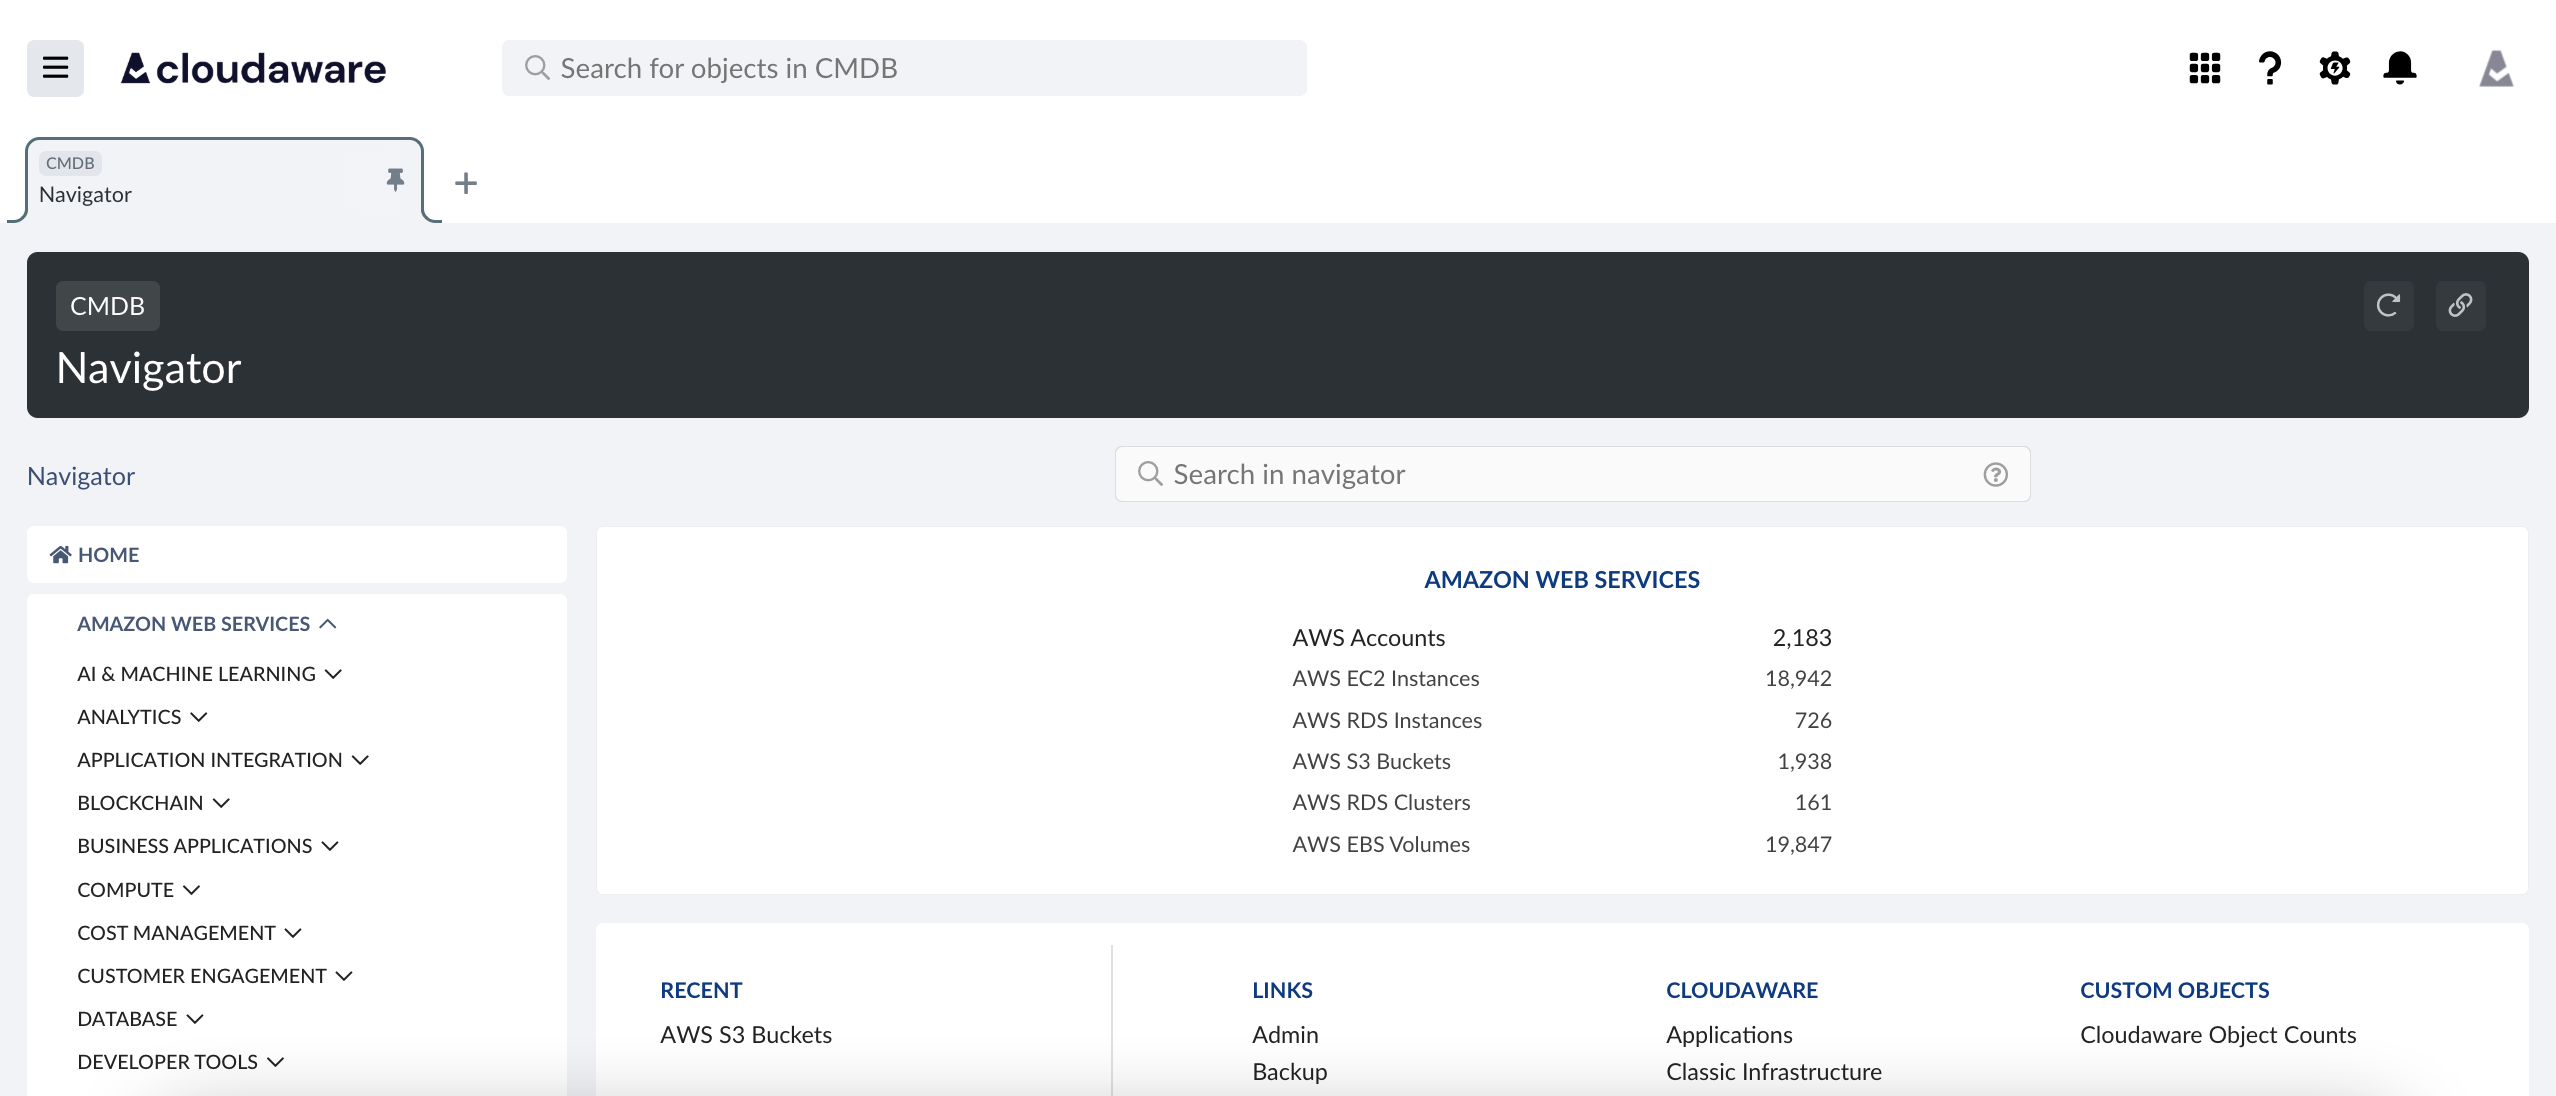Click the 2,183 accounts count
Screen dimensions: 2556x1096
1802,638
